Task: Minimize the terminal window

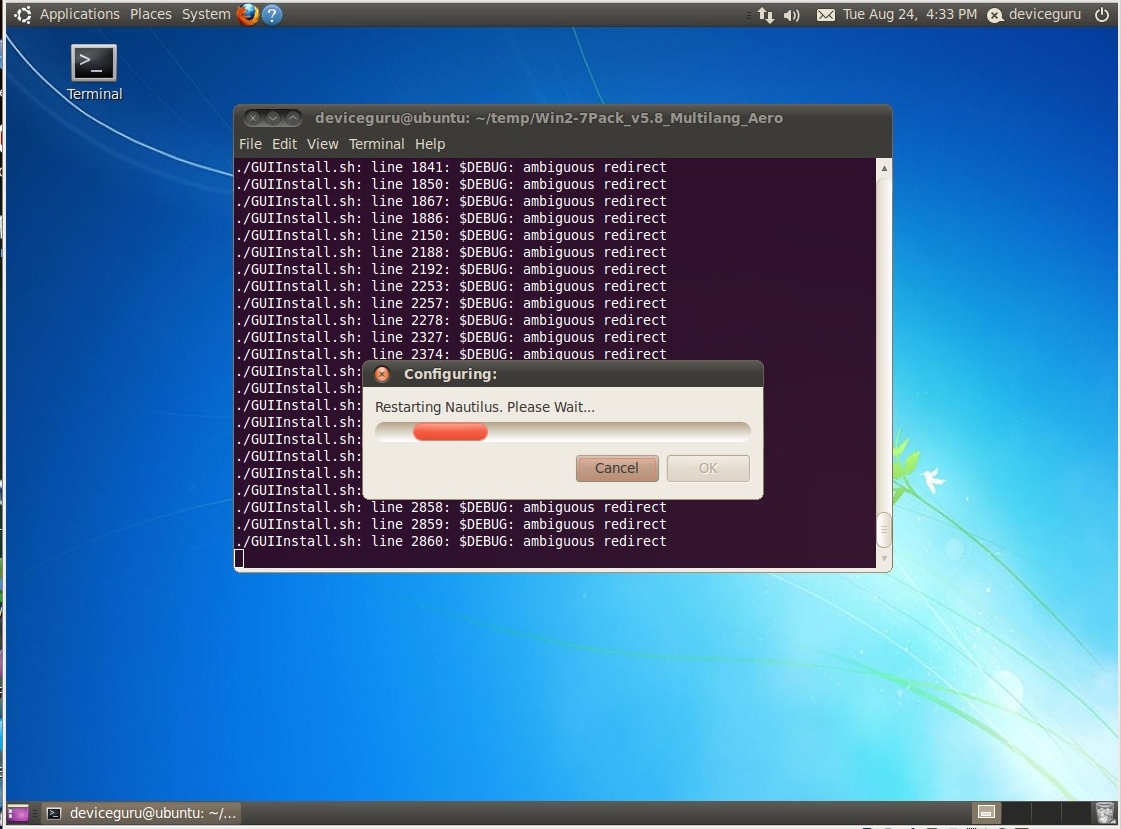Action: (x=273, y=118)
